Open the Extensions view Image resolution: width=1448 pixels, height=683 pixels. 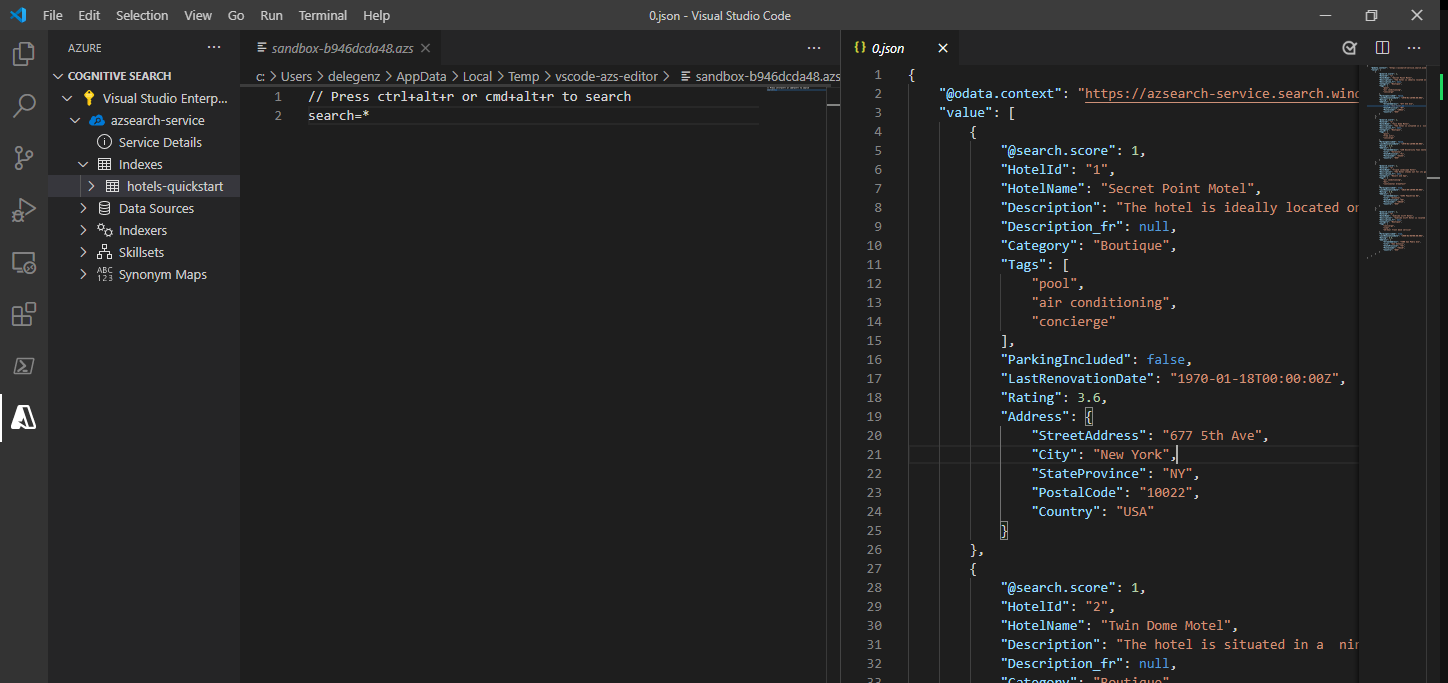point(23,315)
